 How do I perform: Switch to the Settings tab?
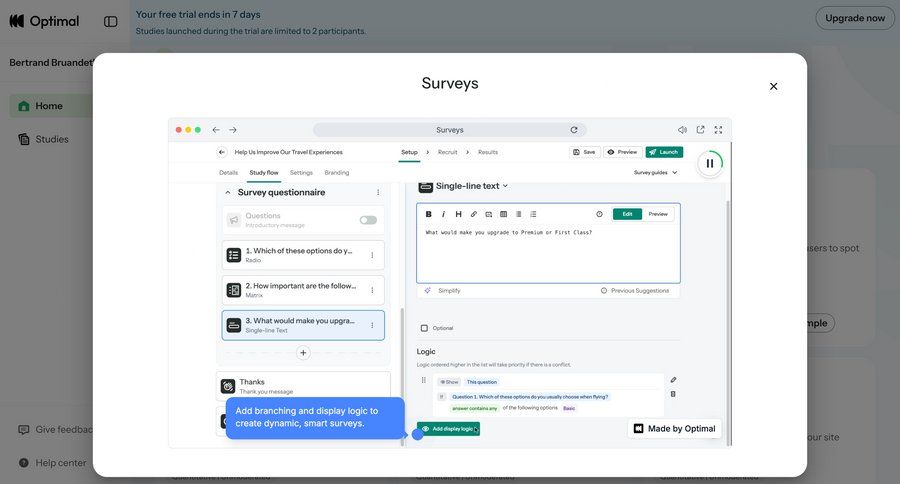[301, 172]
